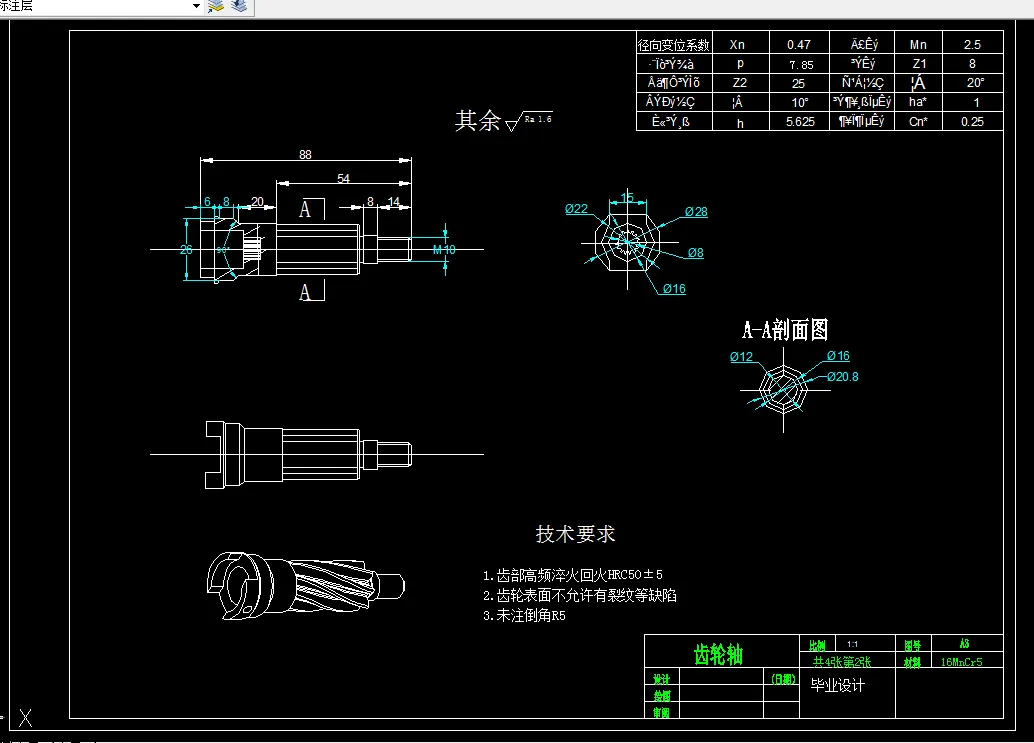This screenshot has height=743, width=1034.
Task: Select the Xn cell in parameter table
Action: 737,45
